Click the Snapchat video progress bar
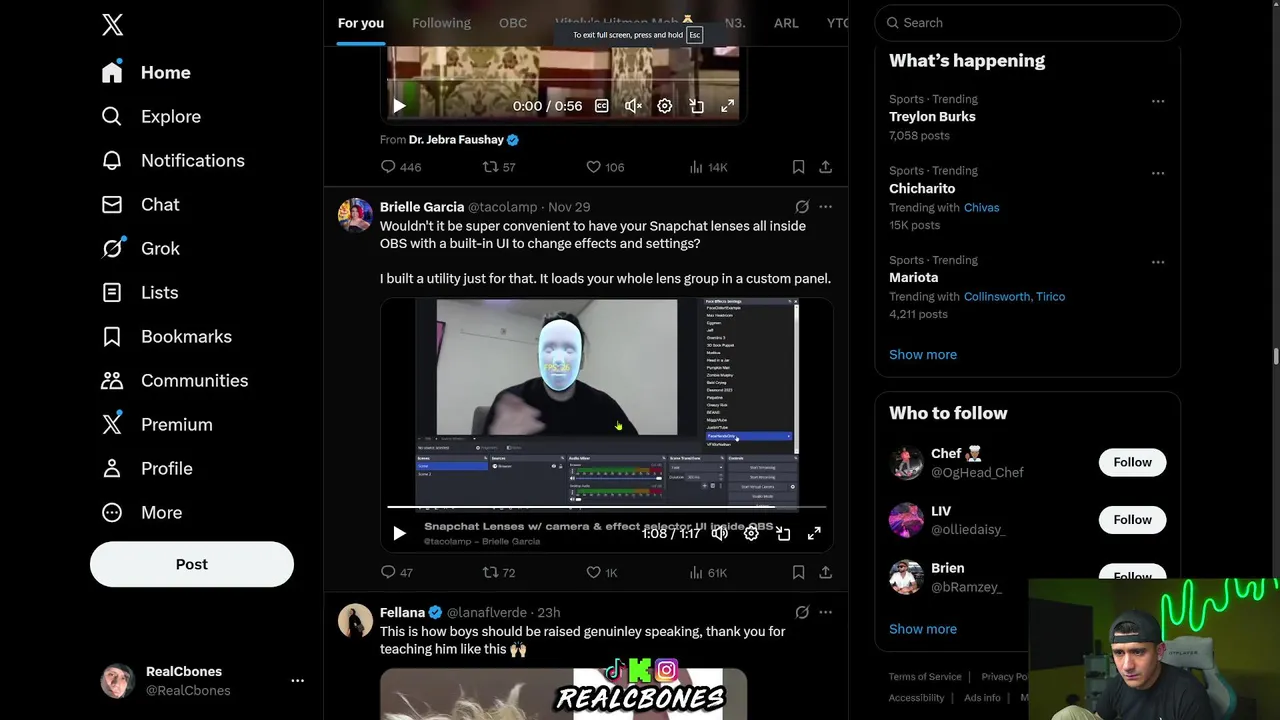 pyautogui.click(x=607, y=508)
